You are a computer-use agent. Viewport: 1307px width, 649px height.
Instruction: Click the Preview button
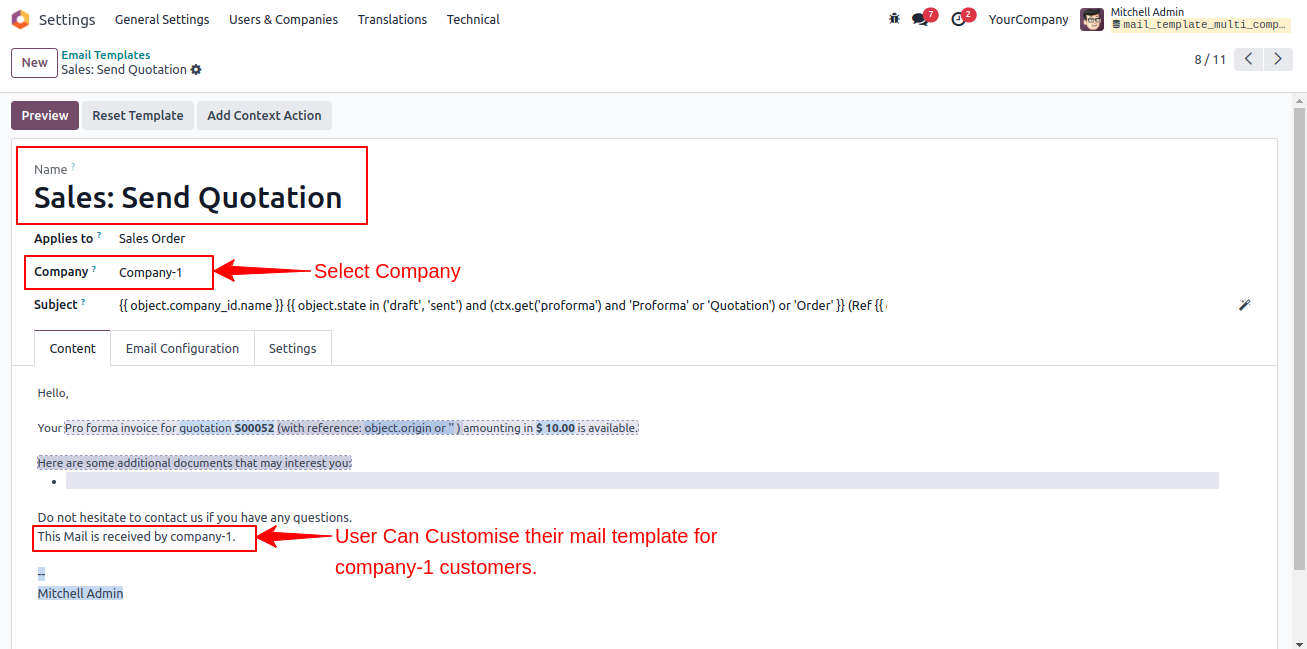pos(44,115)
